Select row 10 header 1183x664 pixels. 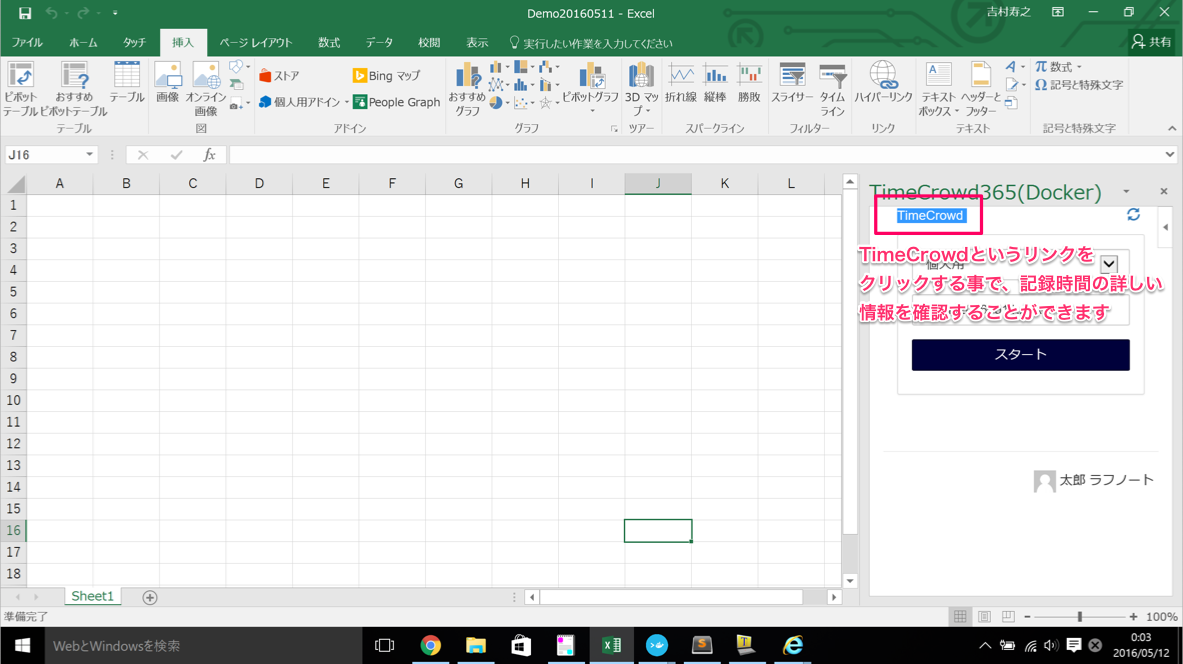[14, 401]
